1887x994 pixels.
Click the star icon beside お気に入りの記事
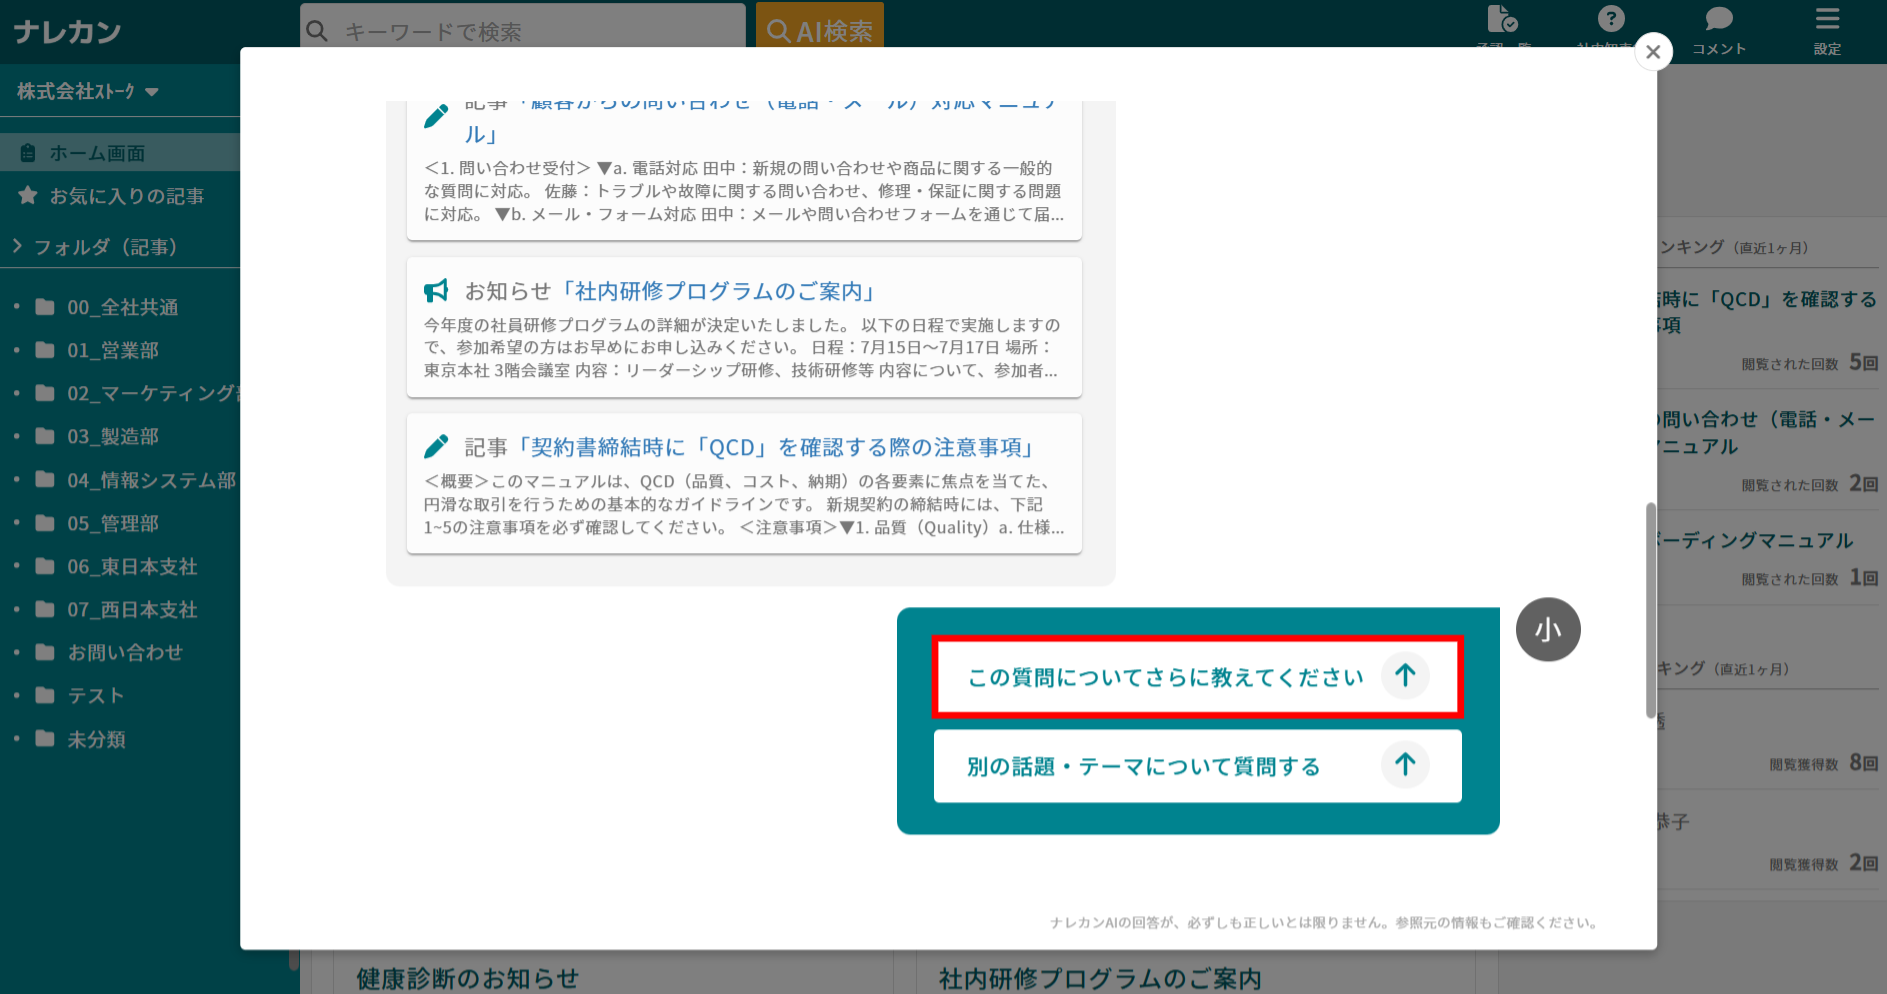[x=27, y=196]
